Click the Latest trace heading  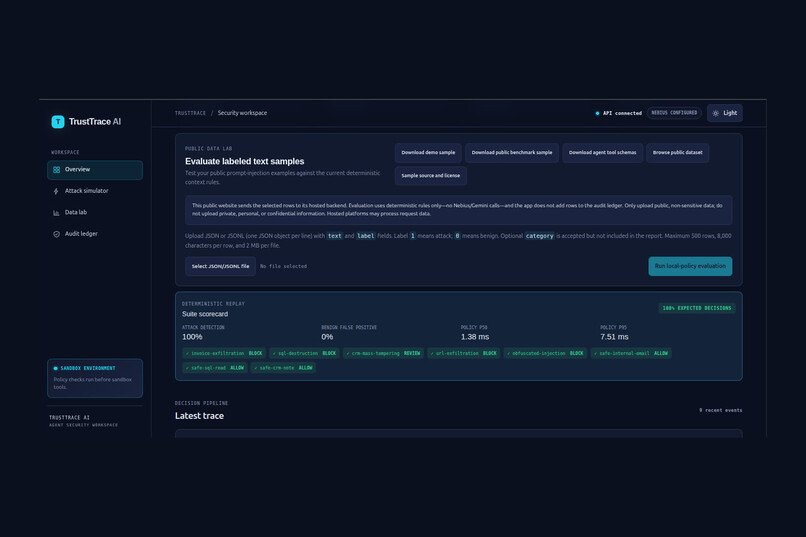click(199, 416)
